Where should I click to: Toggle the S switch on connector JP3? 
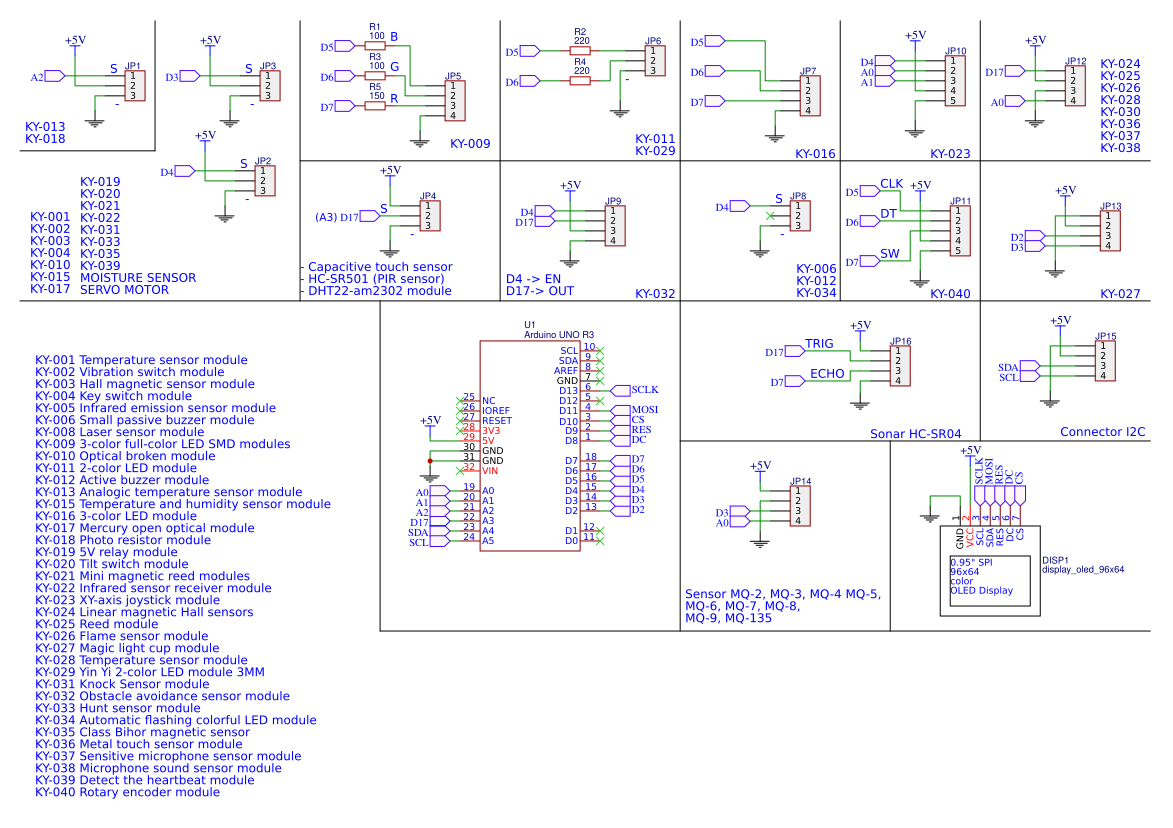tap(247, 70)
